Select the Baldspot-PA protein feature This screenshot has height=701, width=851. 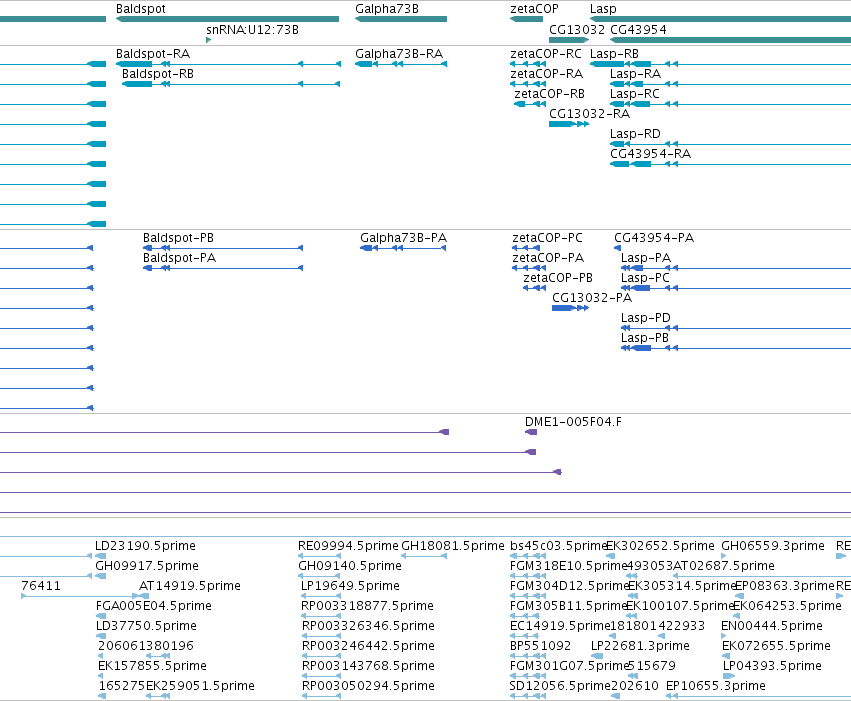(223, 268)
